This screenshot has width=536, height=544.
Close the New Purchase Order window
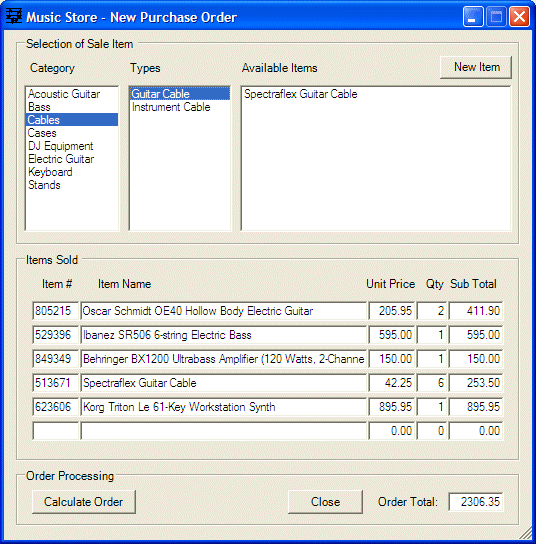point(519,17)
